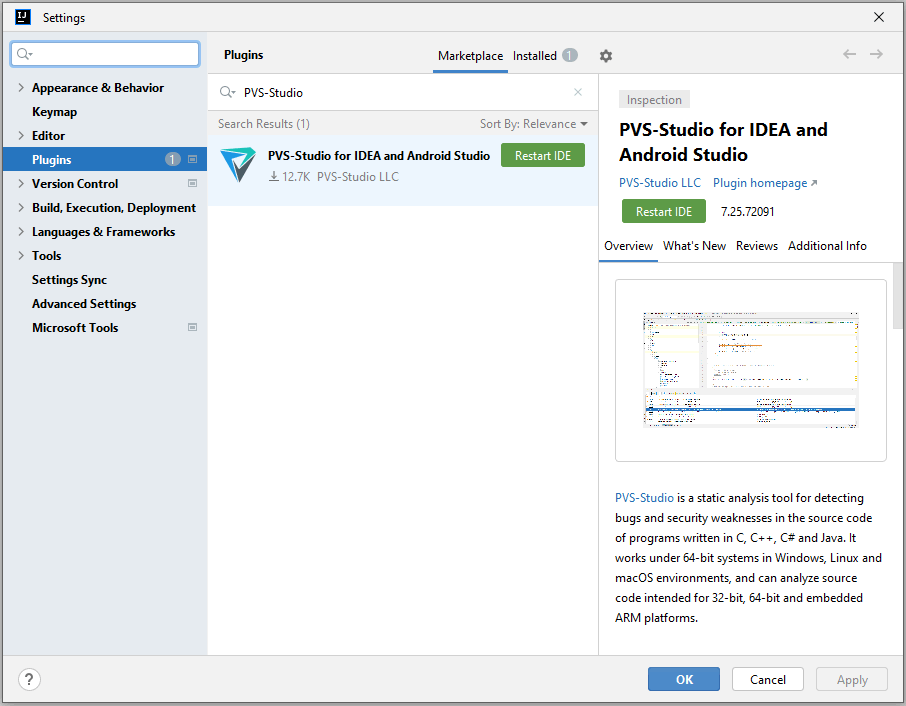
Task: Open the Sort By: Relevance dropdown
Action: (x=534, y=124)
